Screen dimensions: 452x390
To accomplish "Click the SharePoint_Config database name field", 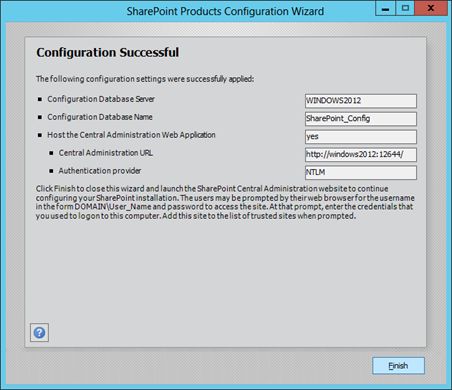I will 361,119.
